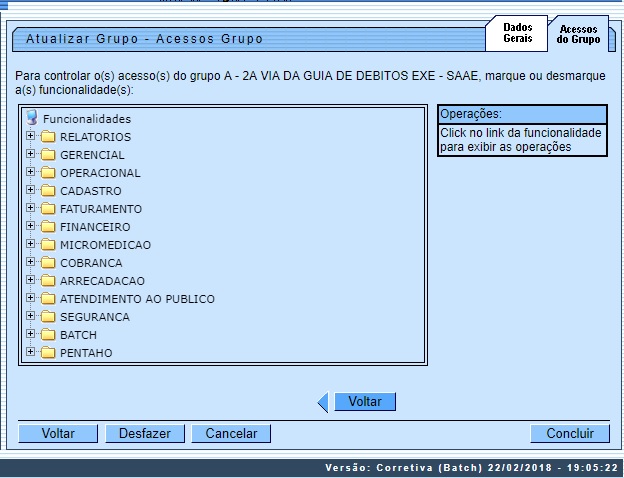Click the left arrow icon beside the center Voltar button
This screenshot has width=624, height=478.
[x=323, y=402]
